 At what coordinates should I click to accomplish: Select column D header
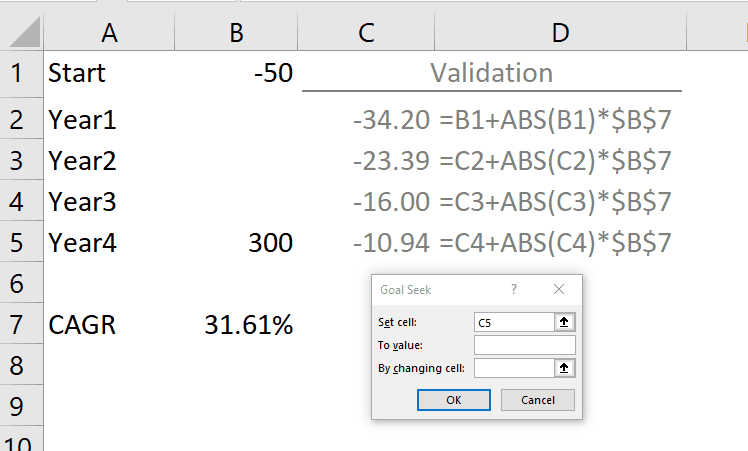[x=559, y=33]
